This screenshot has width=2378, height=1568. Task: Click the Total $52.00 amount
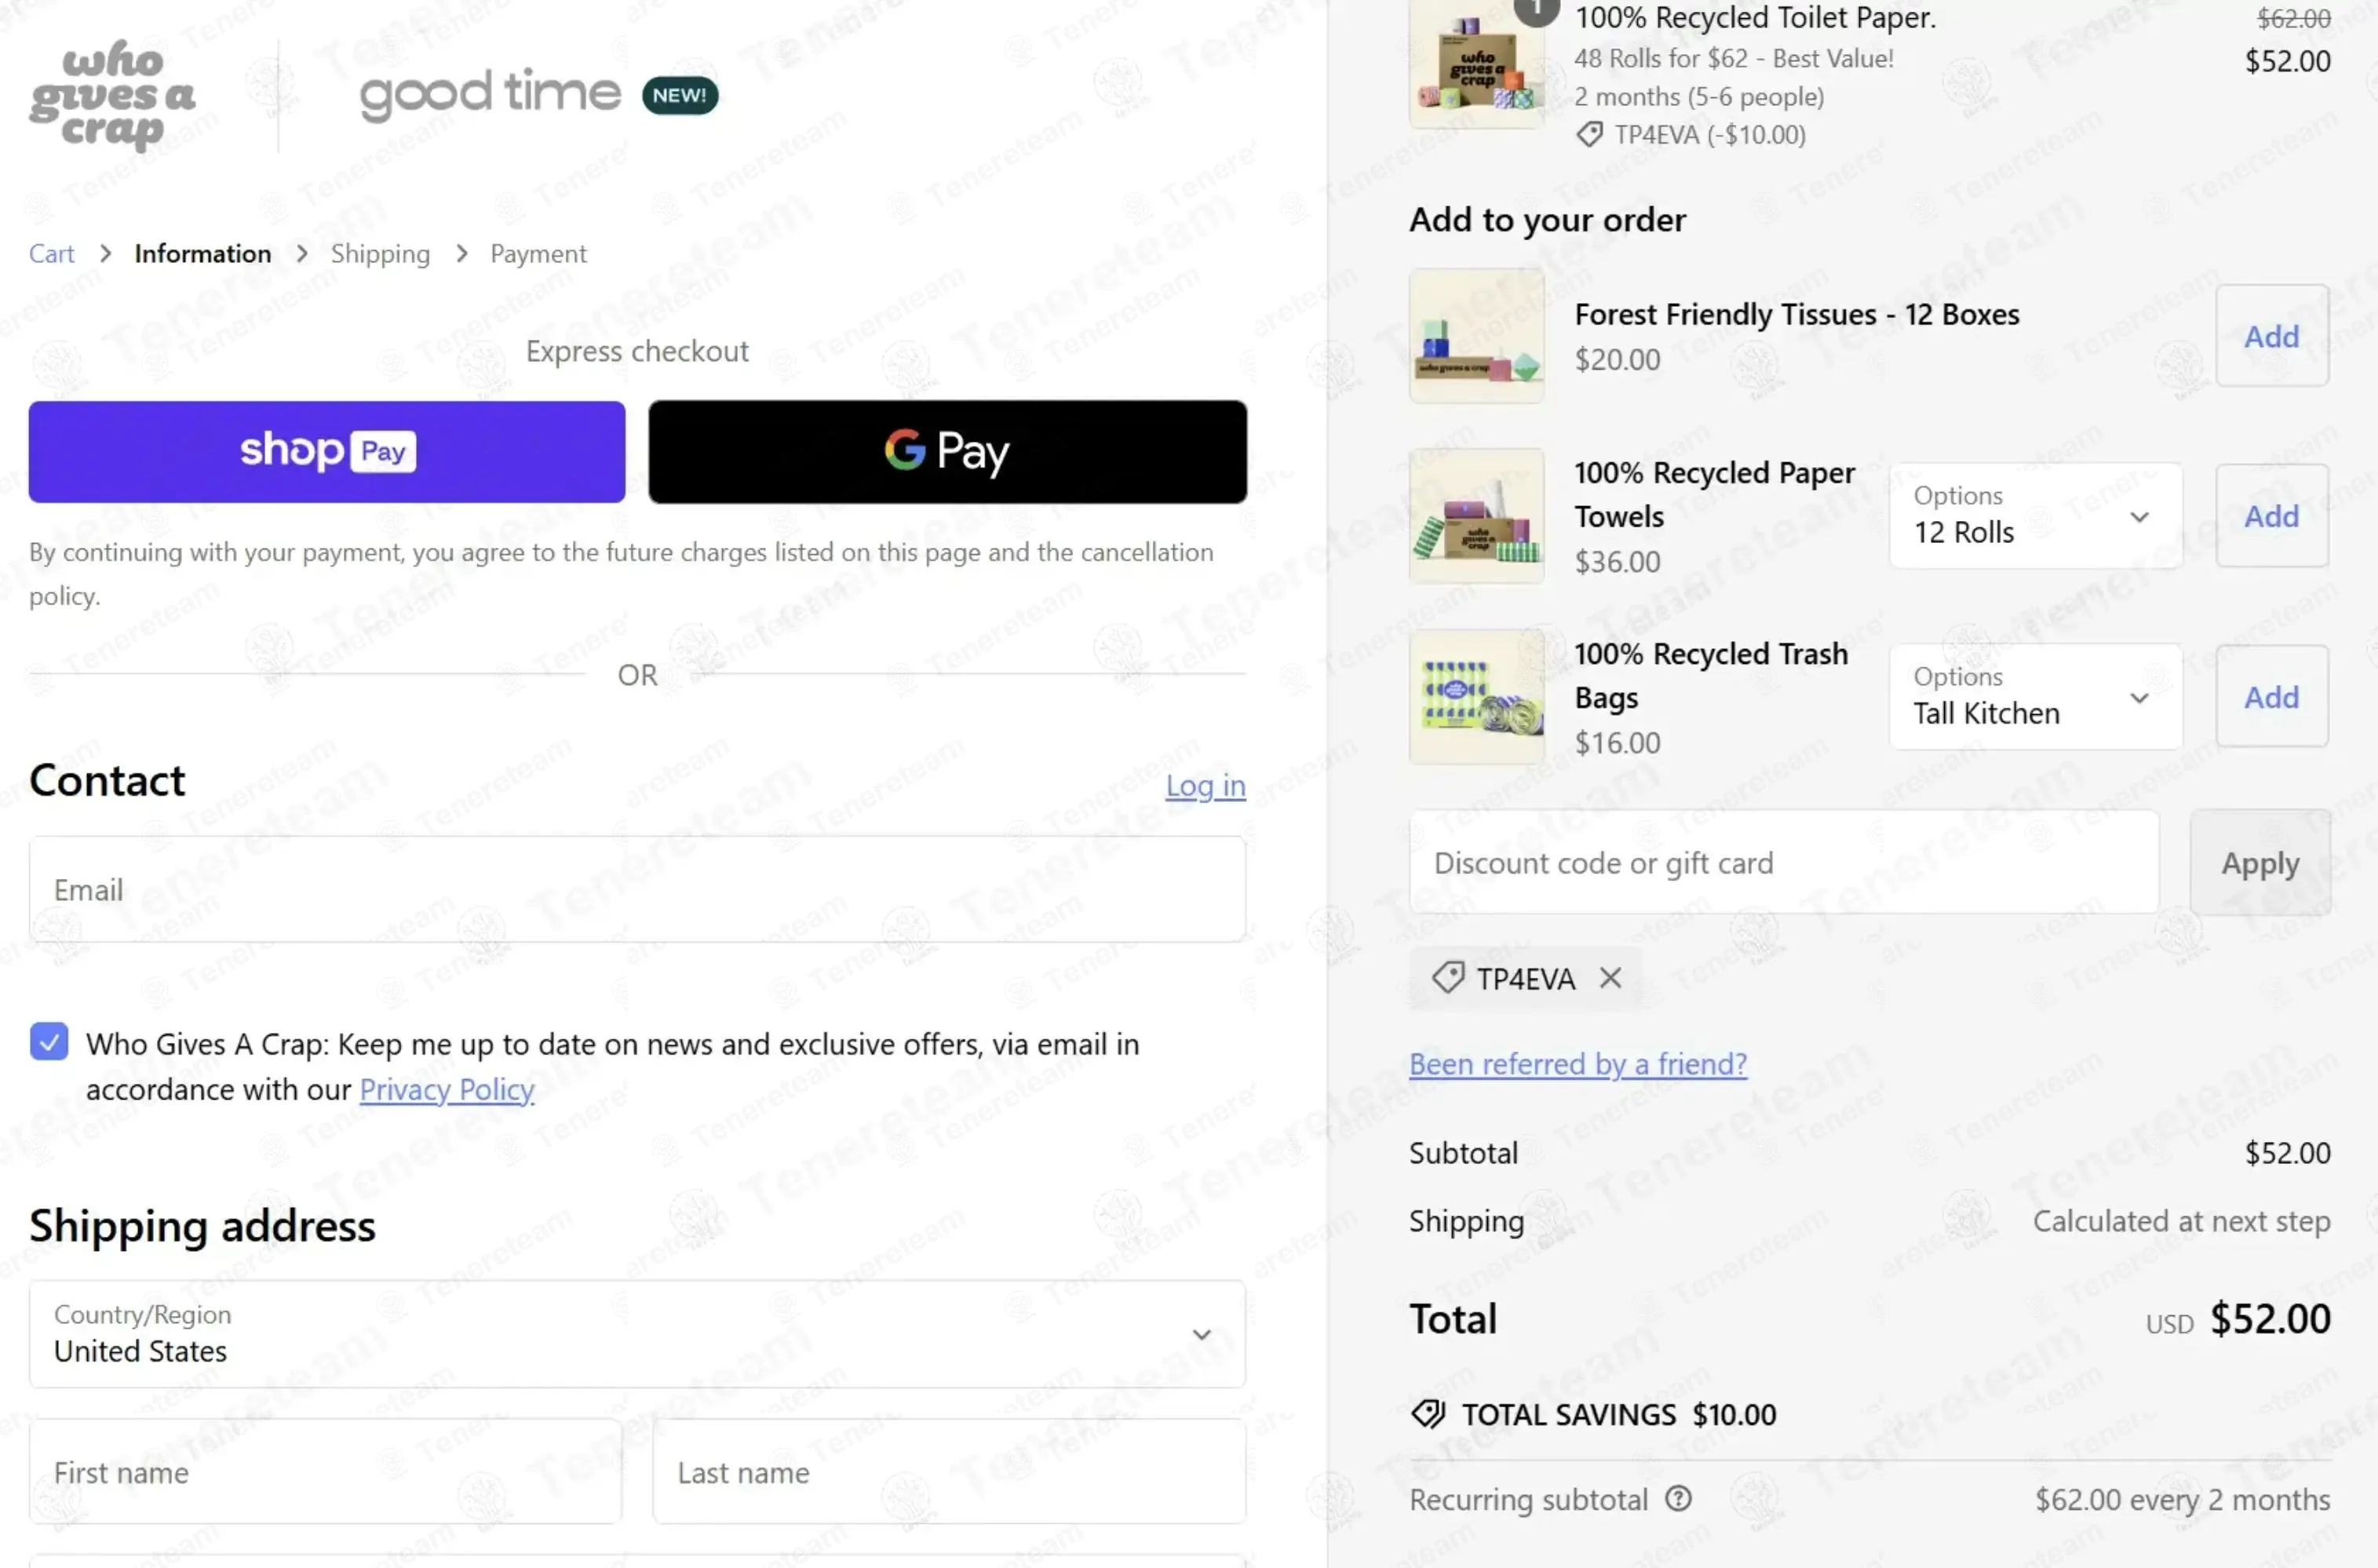pos(2270,1318)
